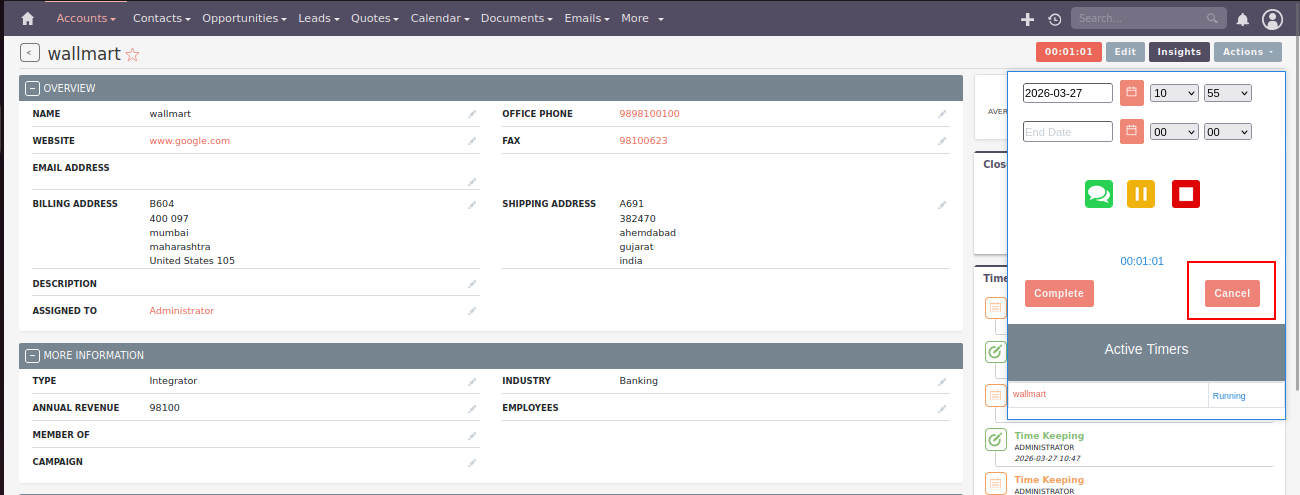This screenshot has width=1300, height=495.
Task: Open the start hour dropdown showing 10
Action: [1174, 93]
